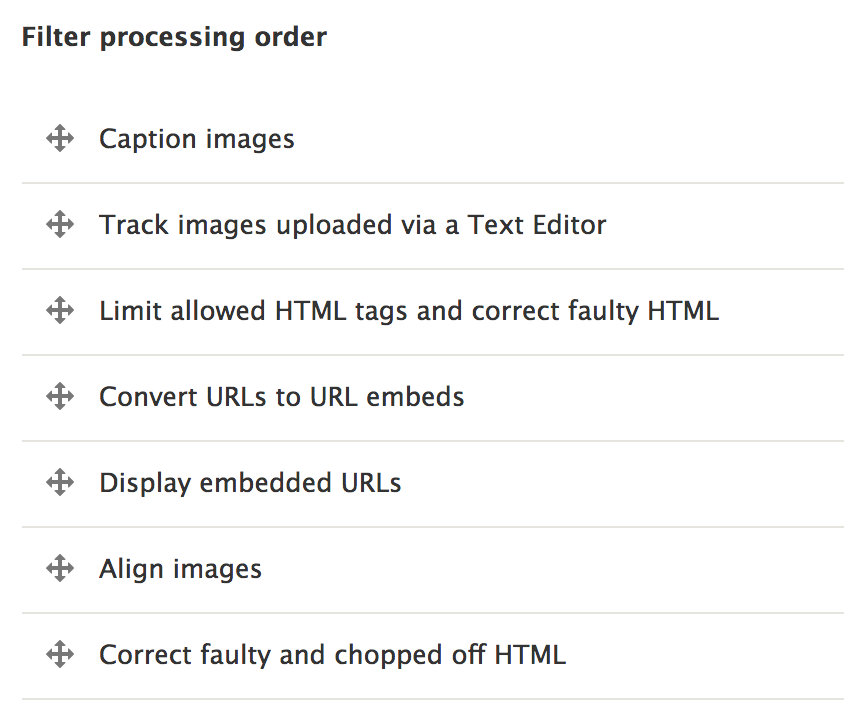Click the move icon for Convert URLs to URL embeds
Image resolution: width=844 pixels, height=704 pixels.
click(60, 397)
